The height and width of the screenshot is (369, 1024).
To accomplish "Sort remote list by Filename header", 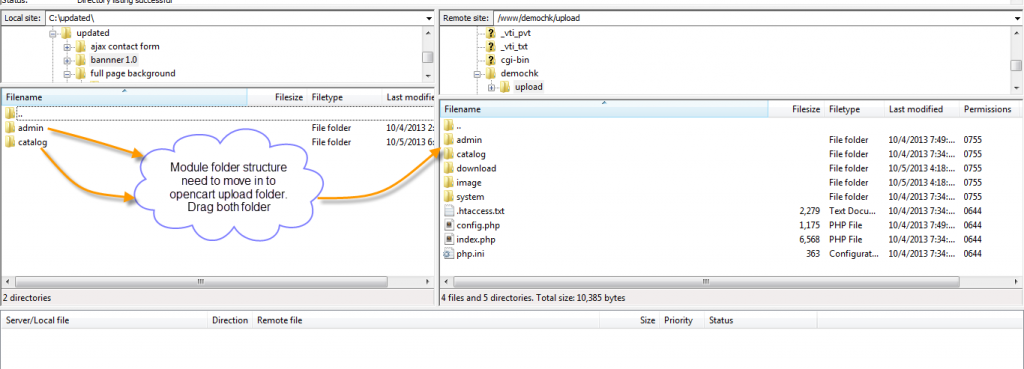I will click(x=605, y=109).
